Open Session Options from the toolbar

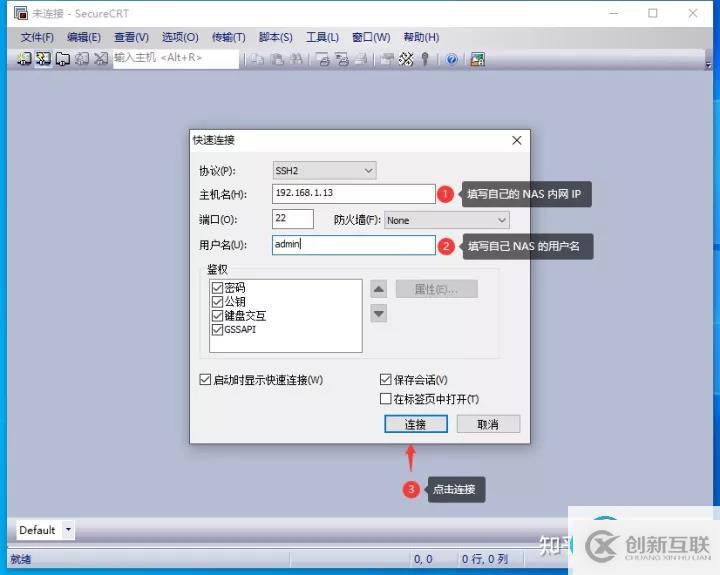(x=388, y=59)
